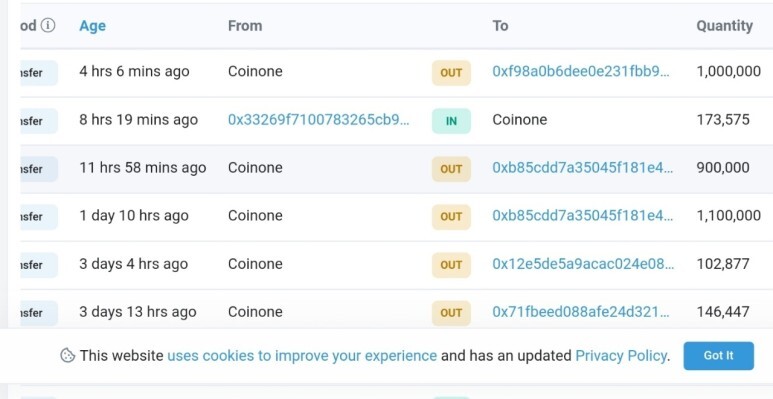Open address 0xb85cdd7a35045f181e4 in 900,000 row
Screen dimensions: 773x399
point(583,168)
